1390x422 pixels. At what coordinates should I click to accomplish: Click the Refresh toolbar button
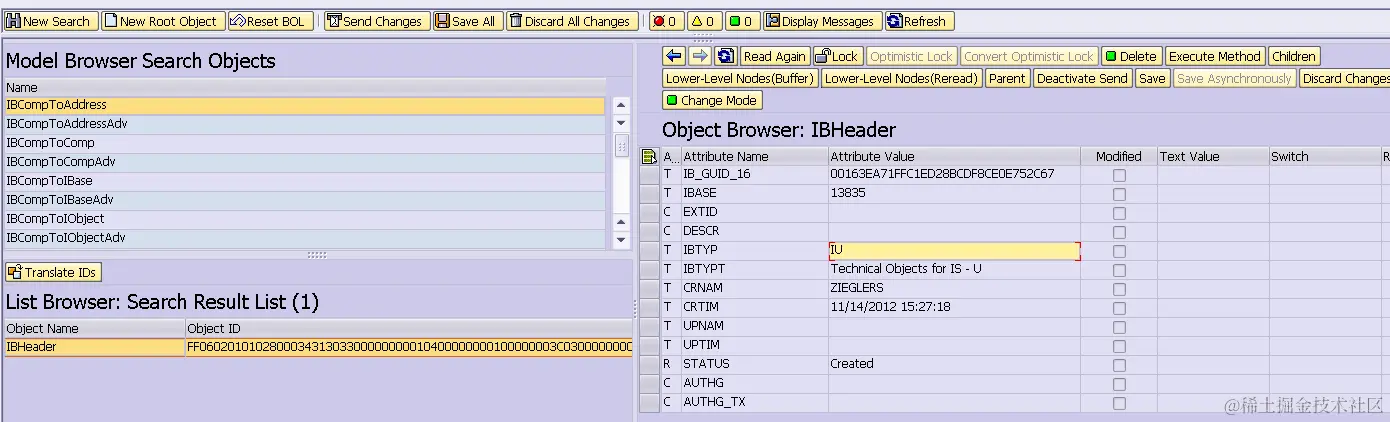(918, 21)
